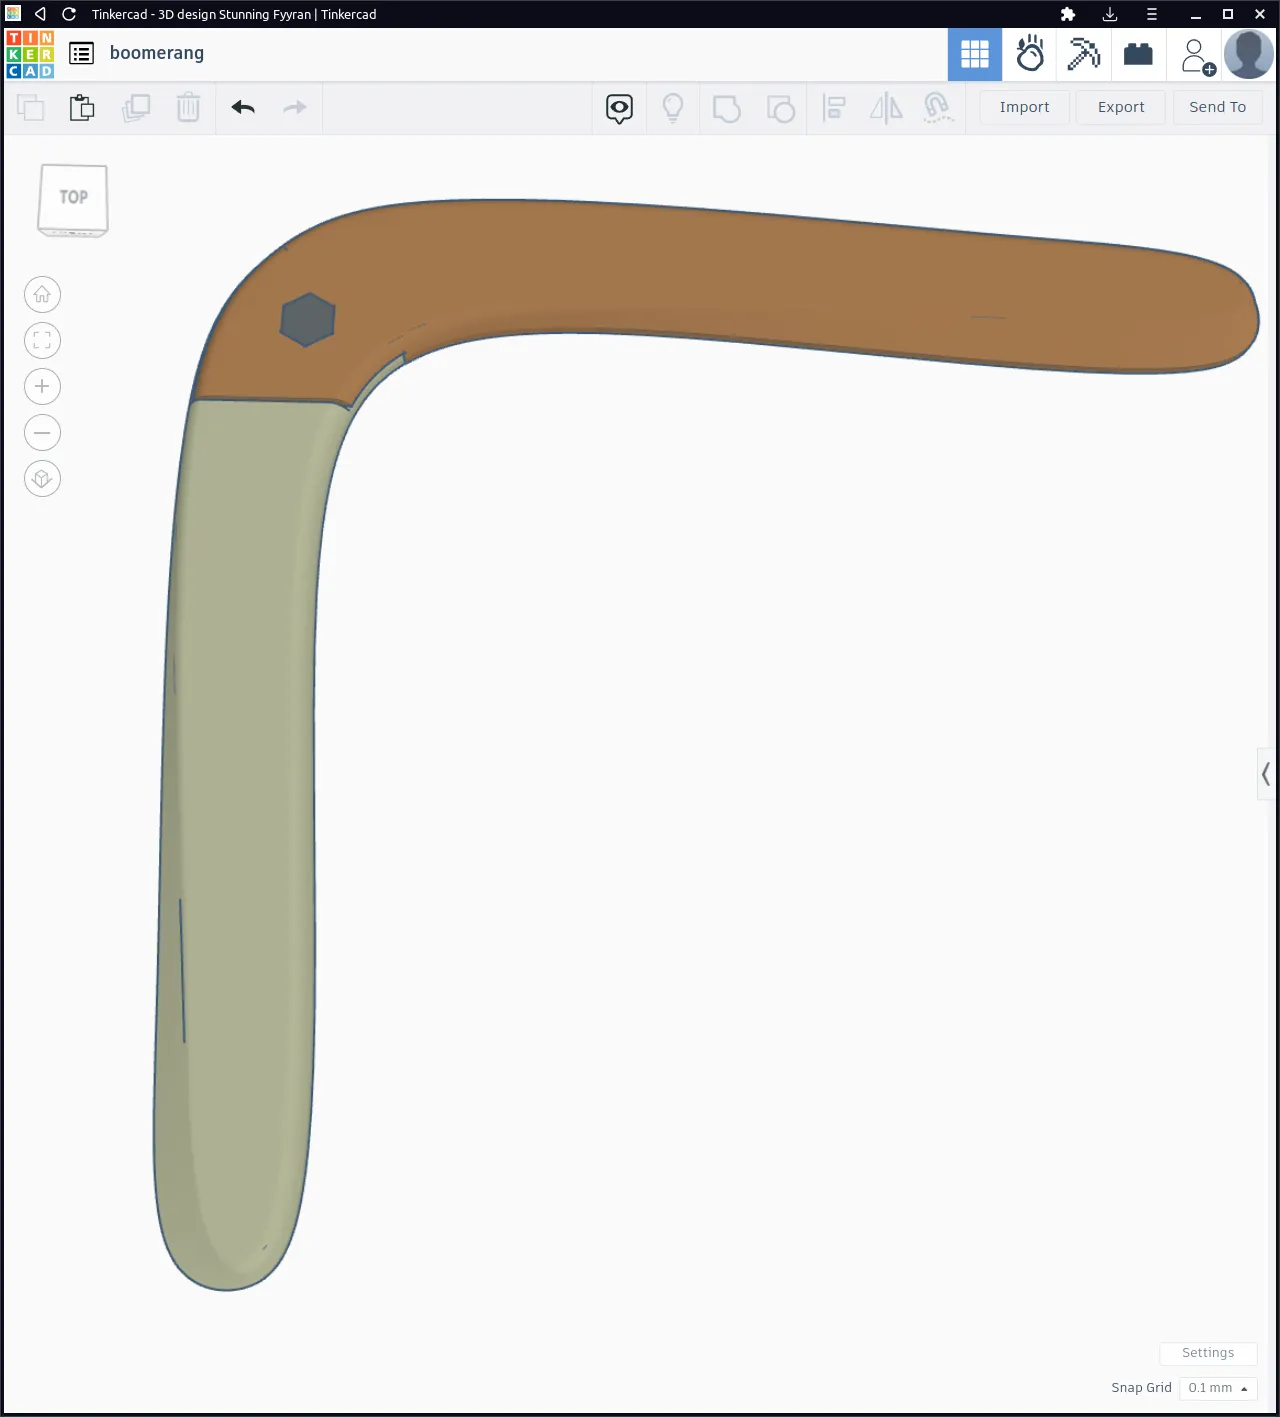
Task: Click the TOP view cube
Action: (x=73, y=199)
